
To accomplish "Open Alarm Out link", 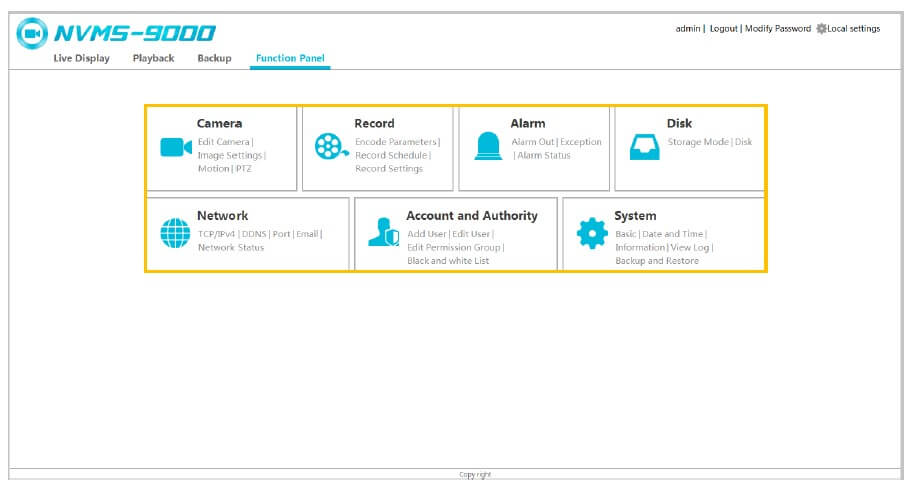I will [533, 142].
